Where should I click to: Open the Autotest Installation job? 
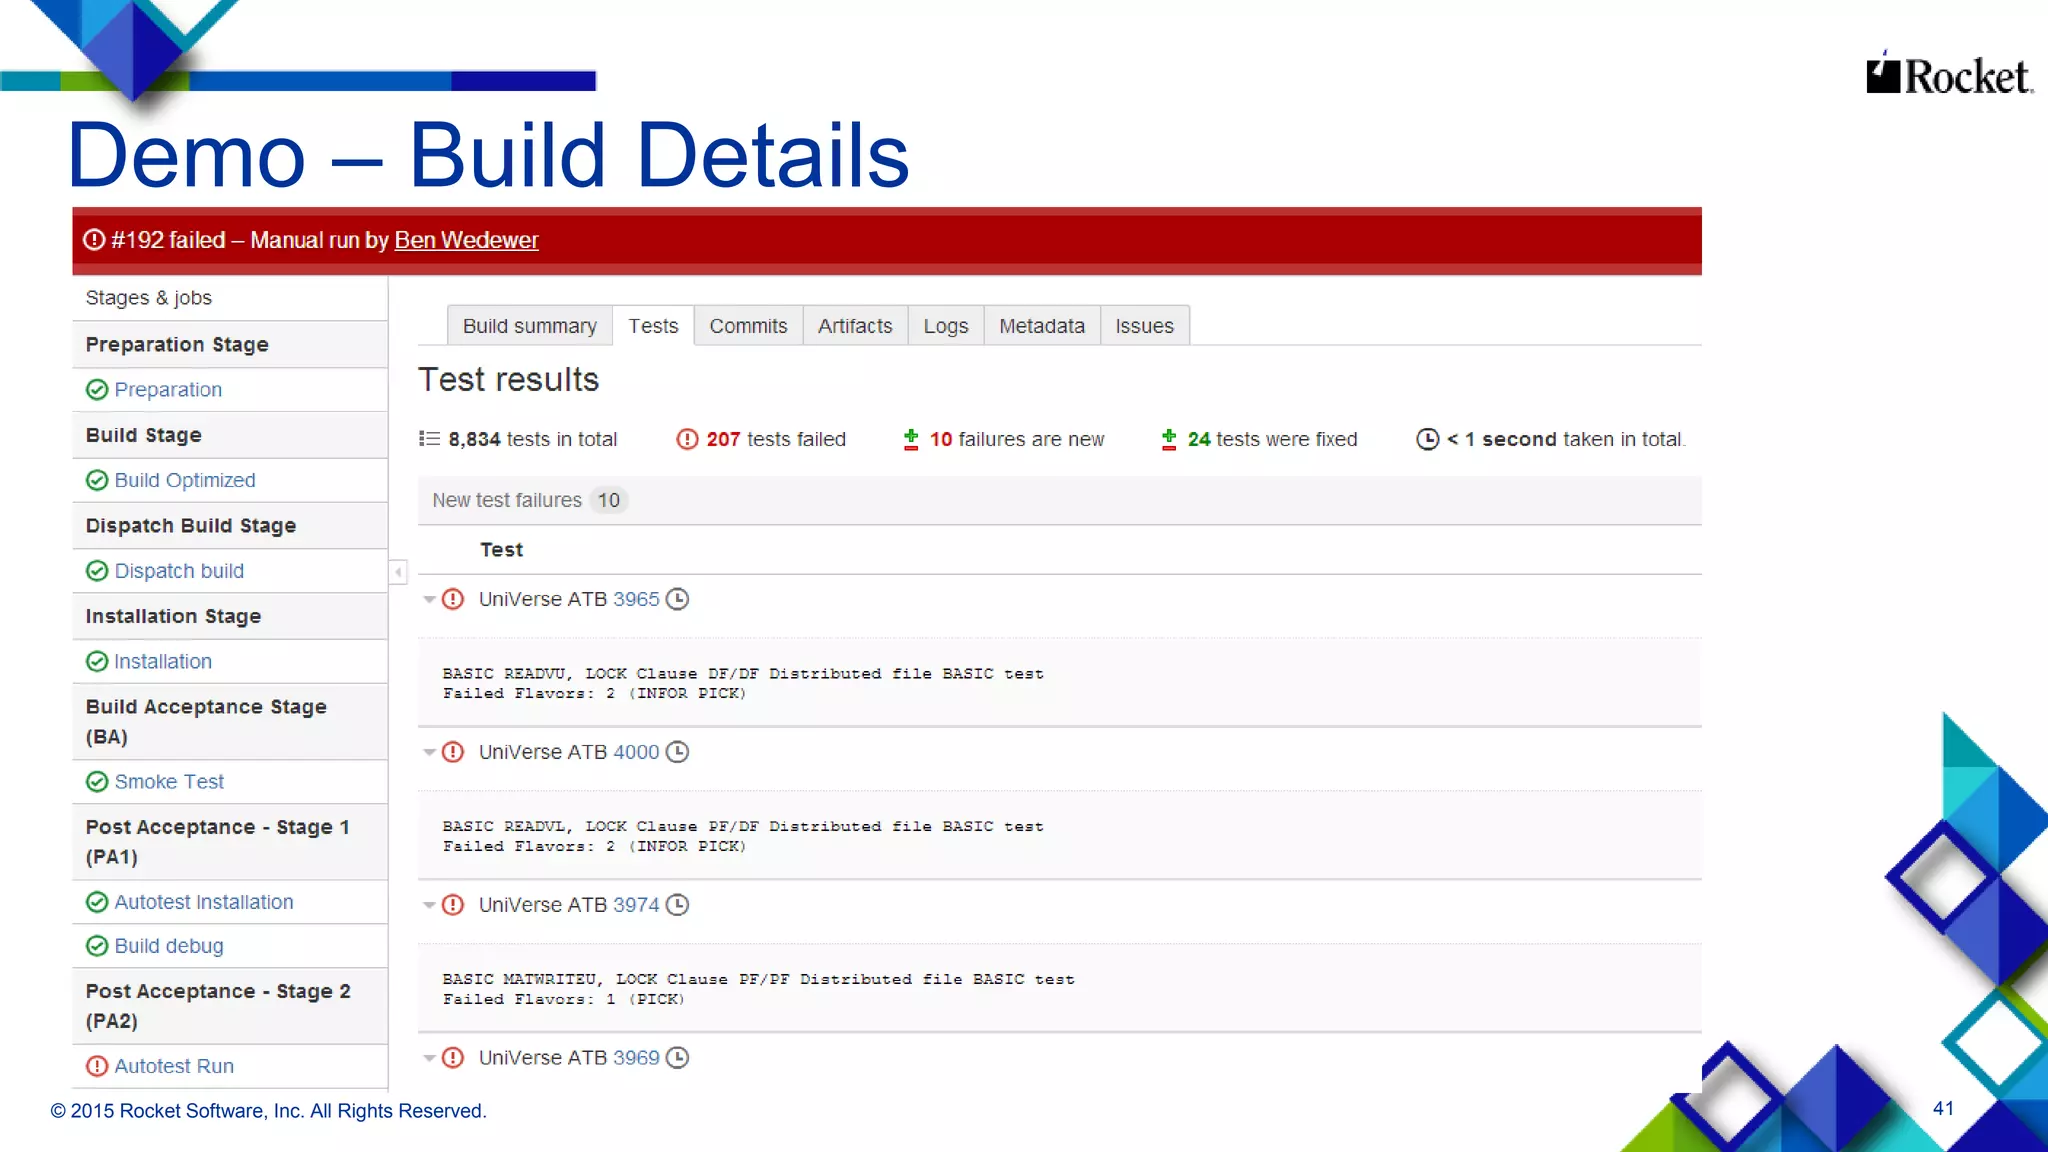pos(204,902)
